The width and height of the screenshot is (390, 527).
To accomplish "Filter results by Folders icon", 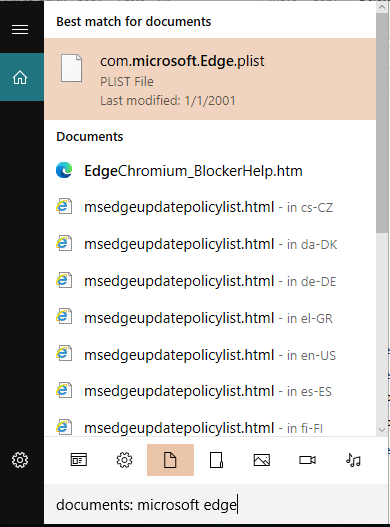I will click(x=216, y=460).
